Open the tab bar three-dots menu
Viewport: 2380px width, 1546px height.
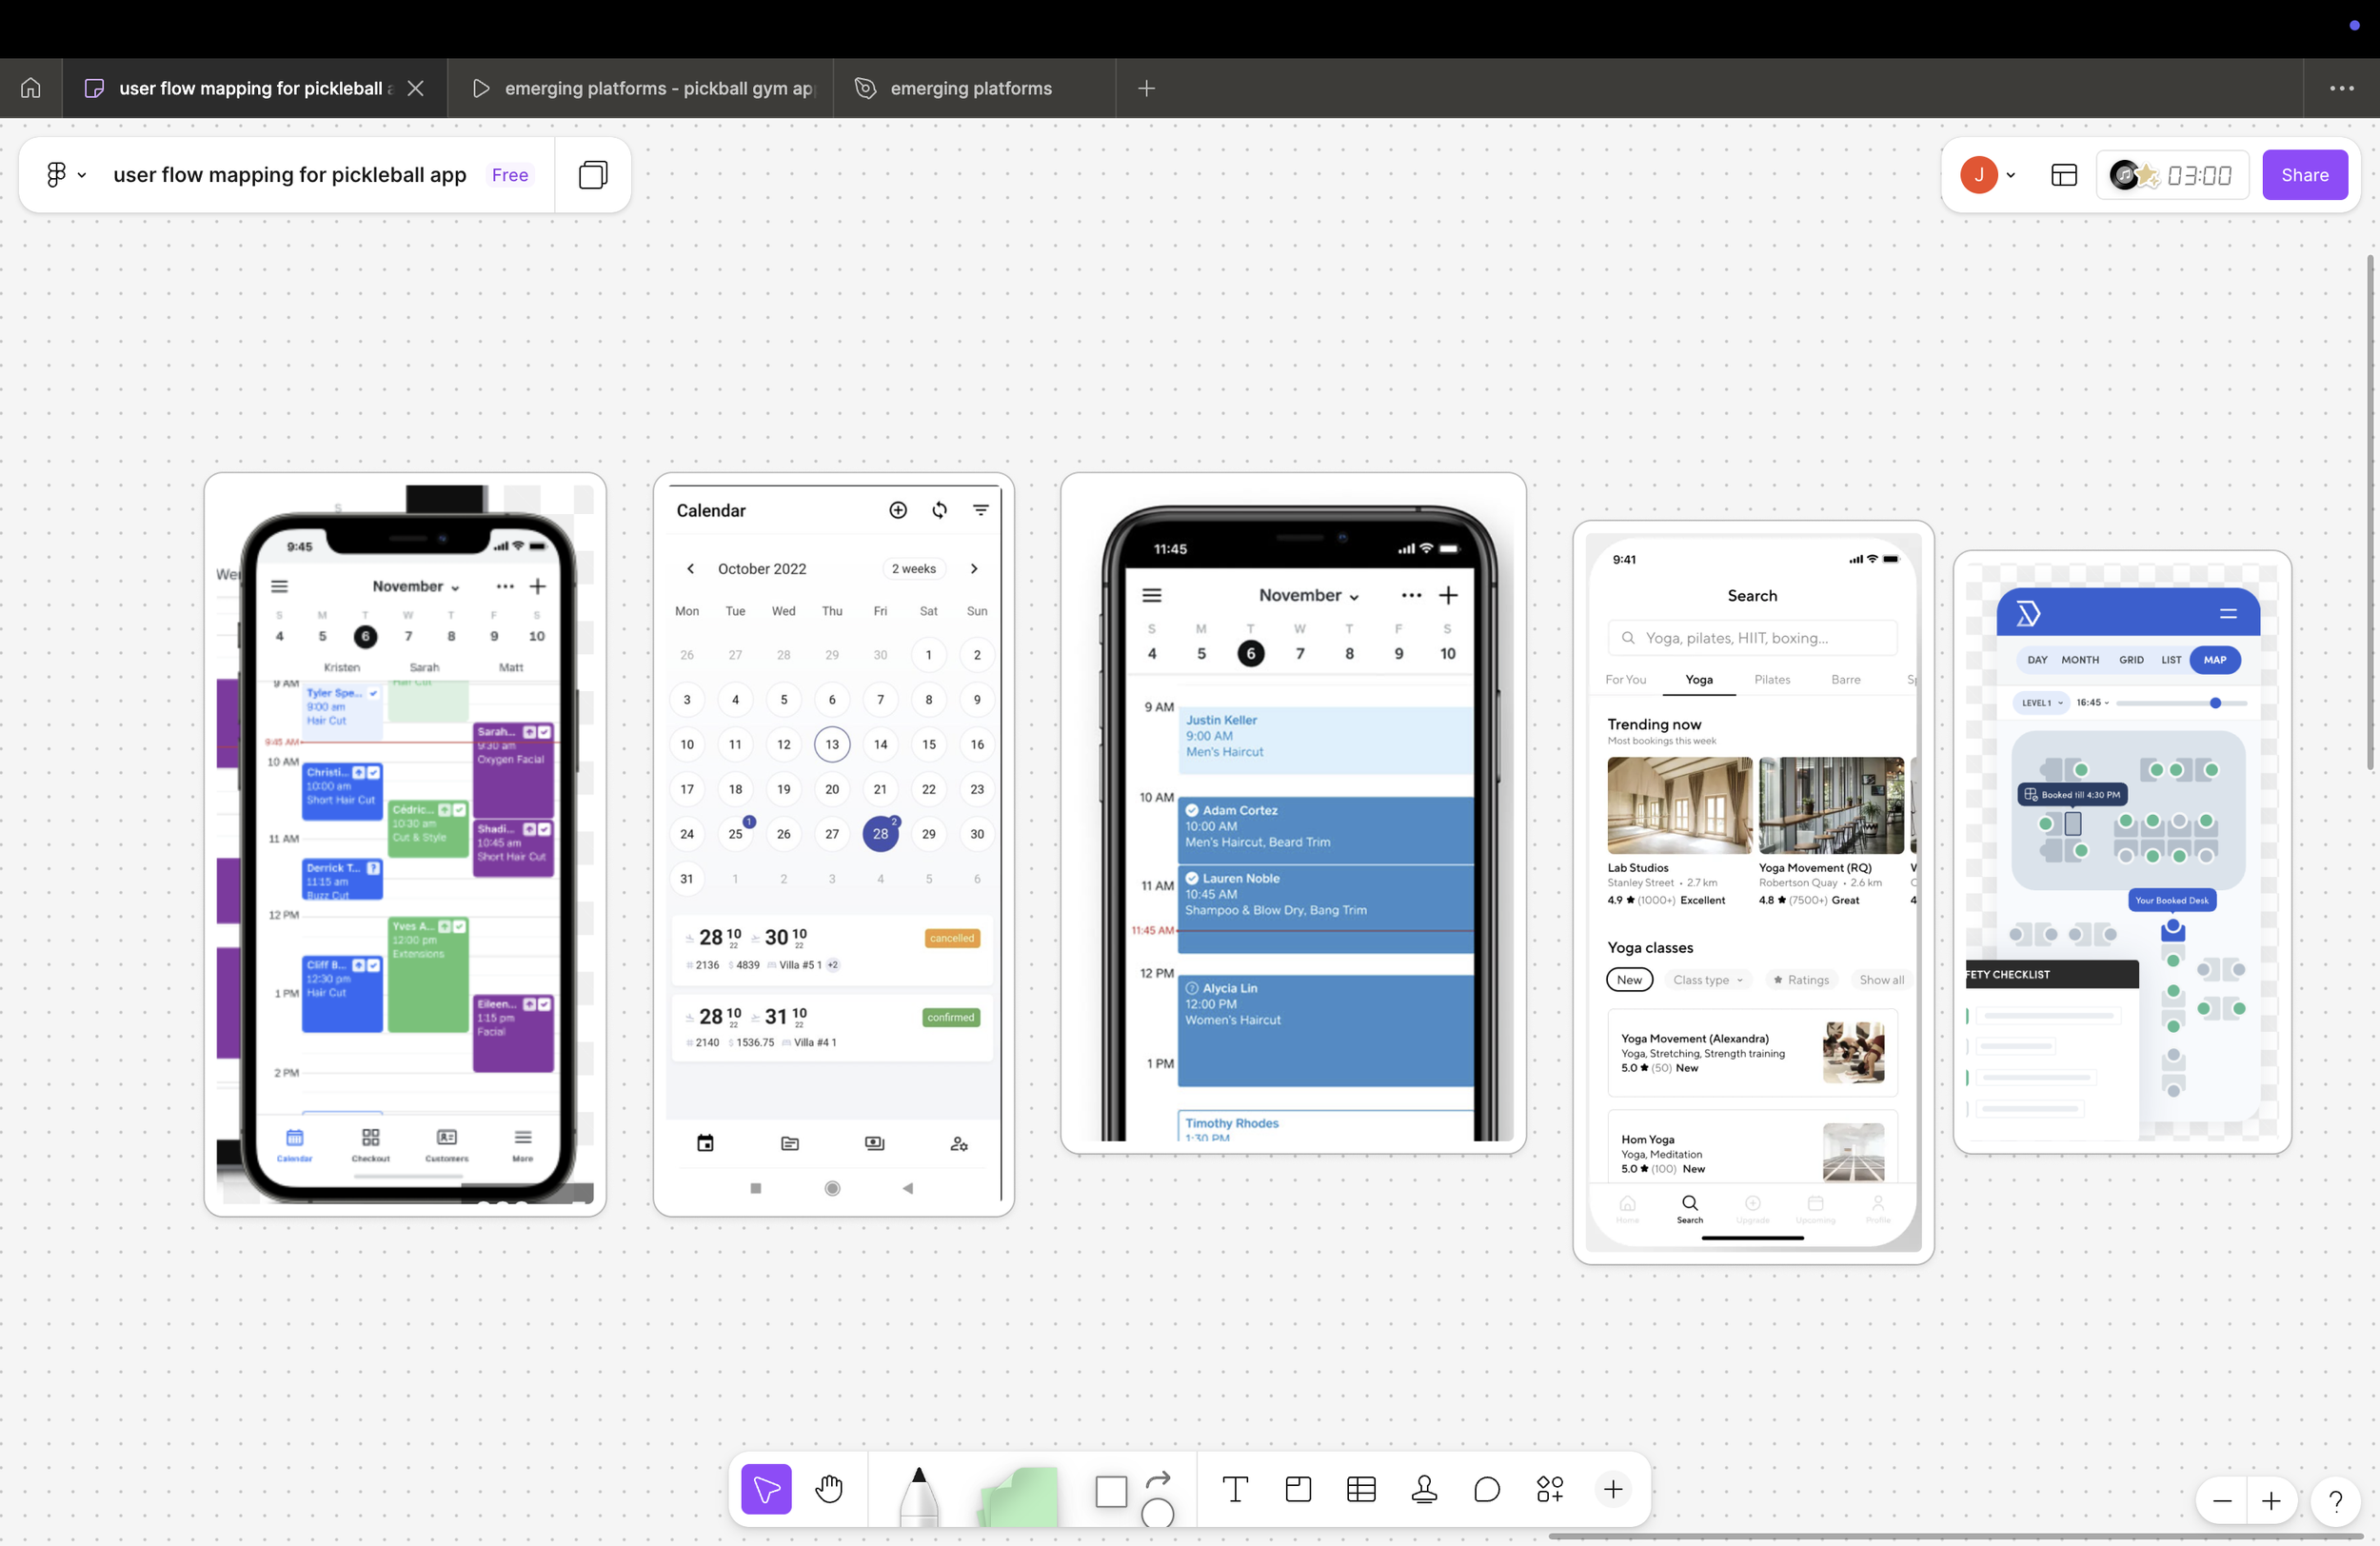click(x=2341, y=88)
